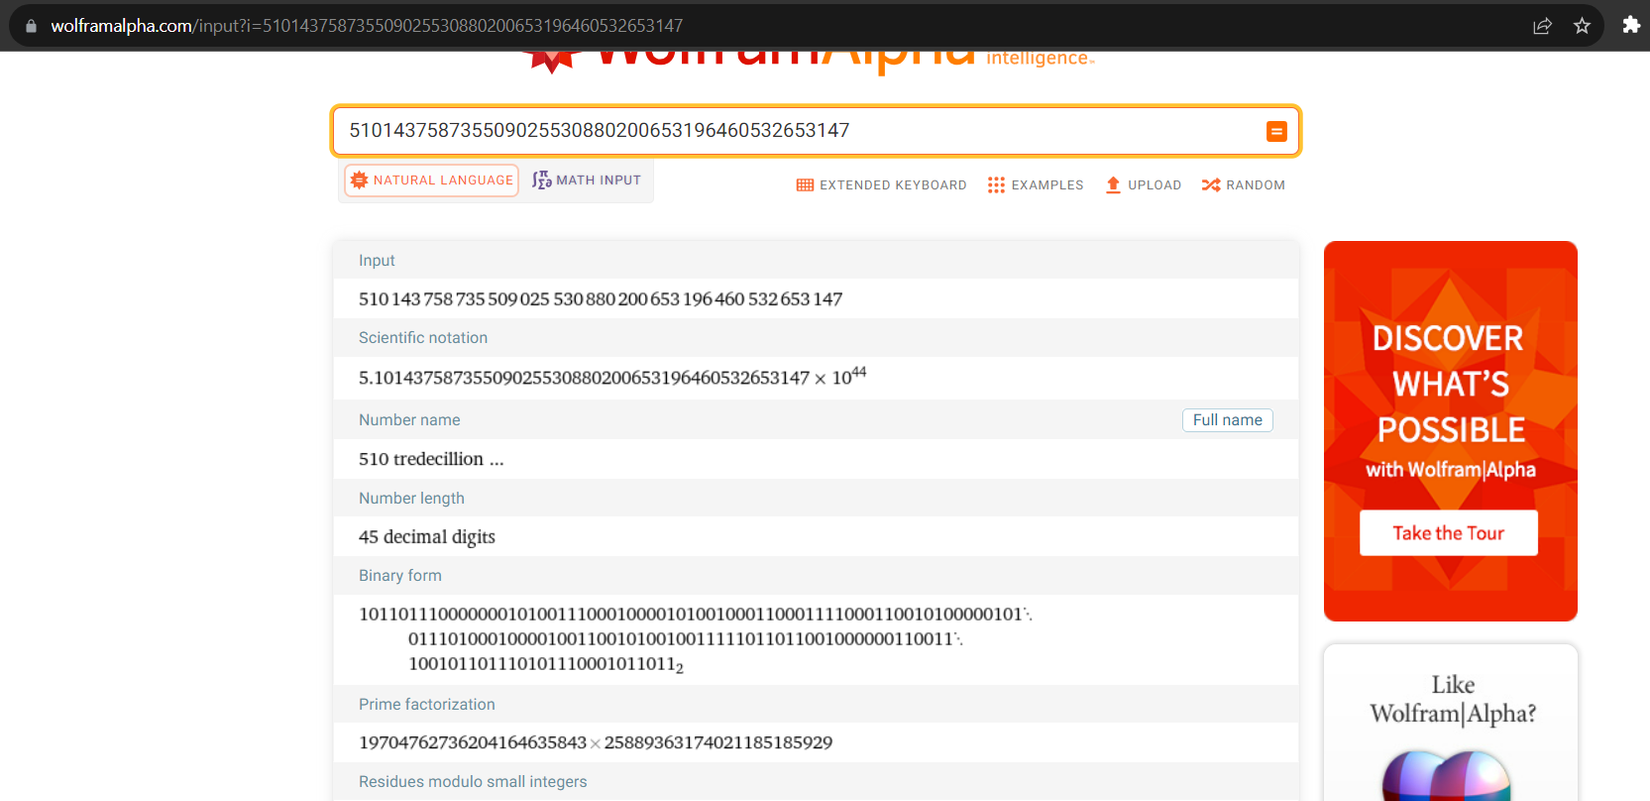Viewport: 1650px width, 801px height.
Task: Click the '45 decimal digits' result
Action: click(x=427, y=537)
